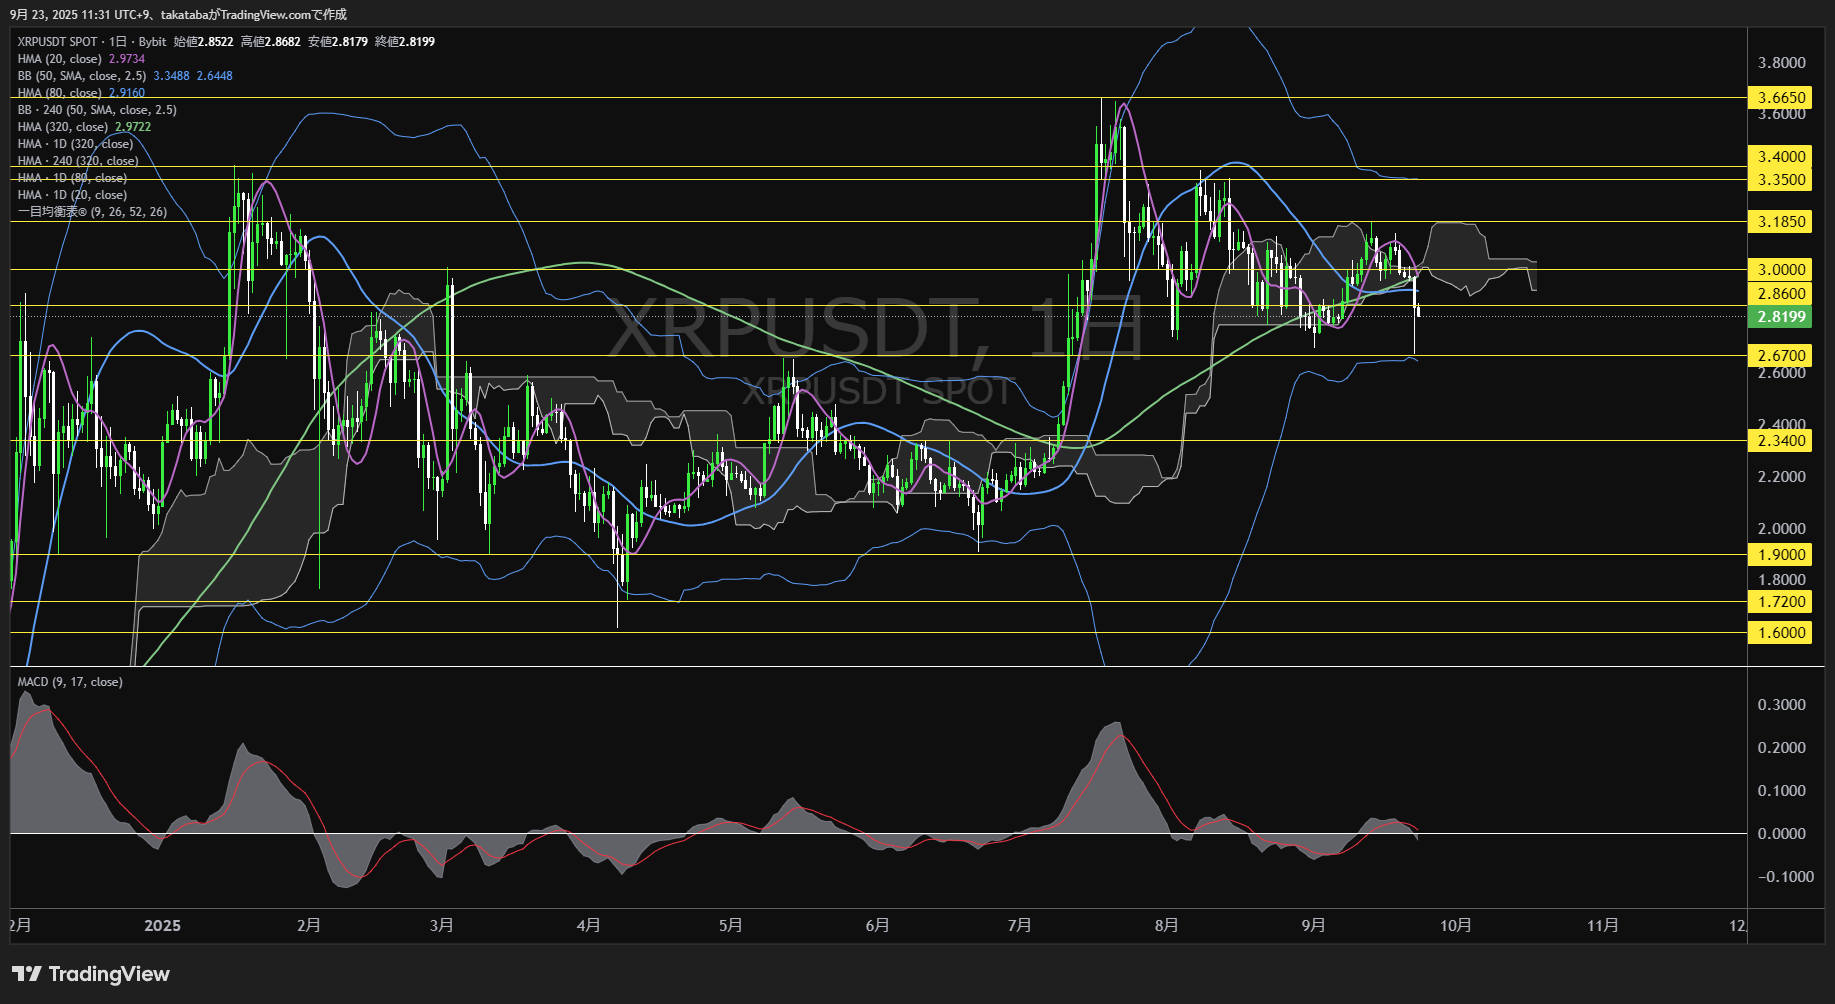Click the 安値 2.8179 low value
The image size is (1835, 1004).
[338, 42]
